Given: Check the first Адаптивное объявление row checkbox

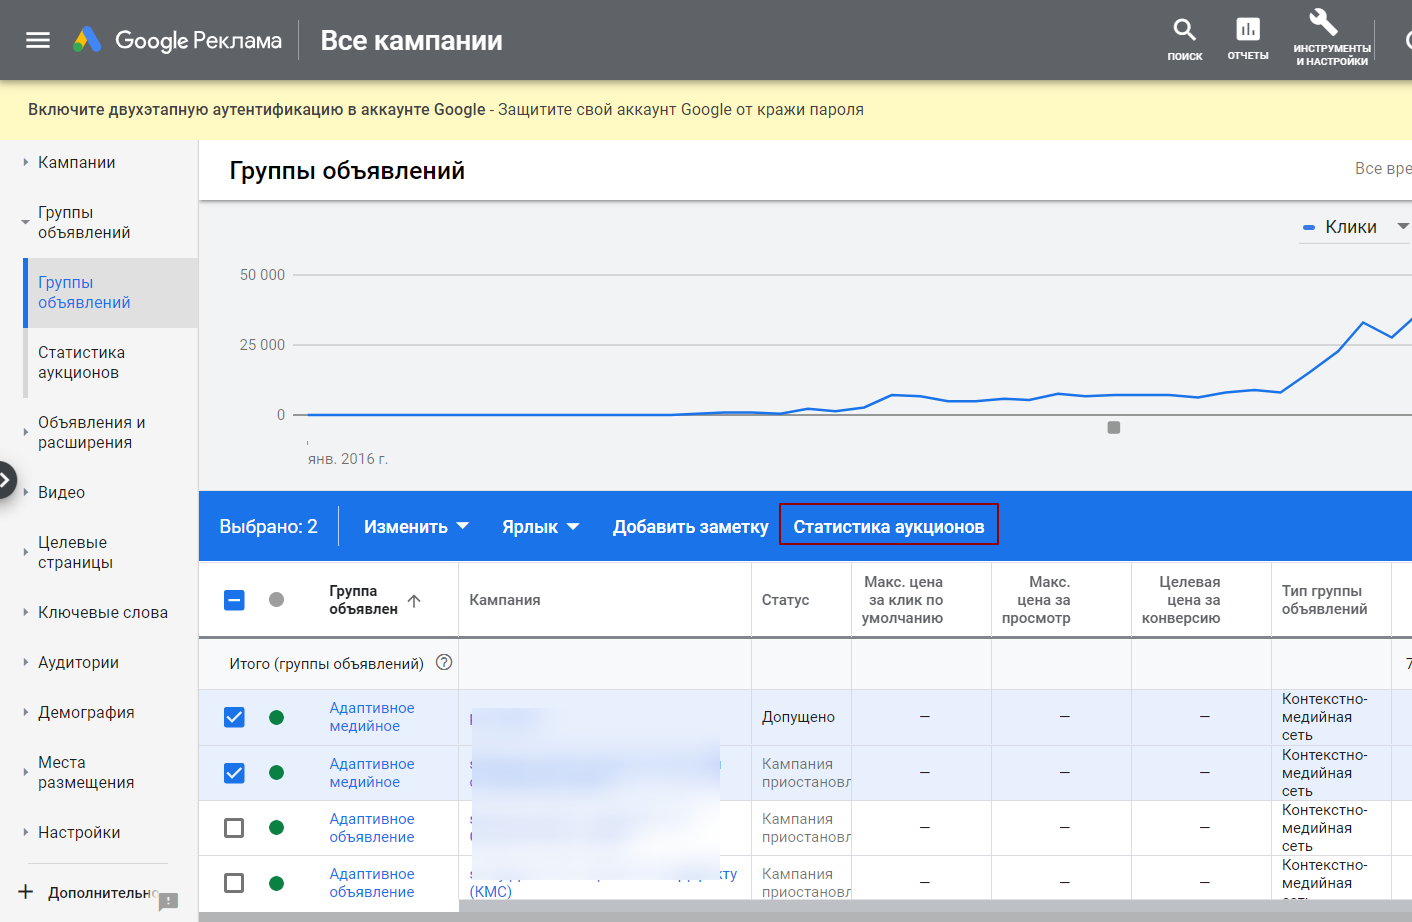Looking at the screenshot, I should [x=234, y=828].
